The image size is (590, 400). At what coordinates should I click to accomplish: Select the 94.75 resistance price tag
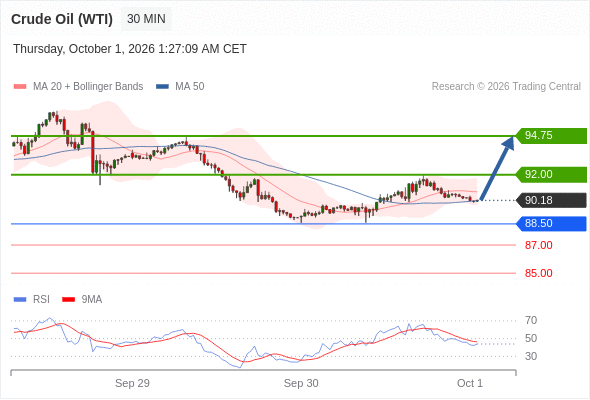[550, 135]
